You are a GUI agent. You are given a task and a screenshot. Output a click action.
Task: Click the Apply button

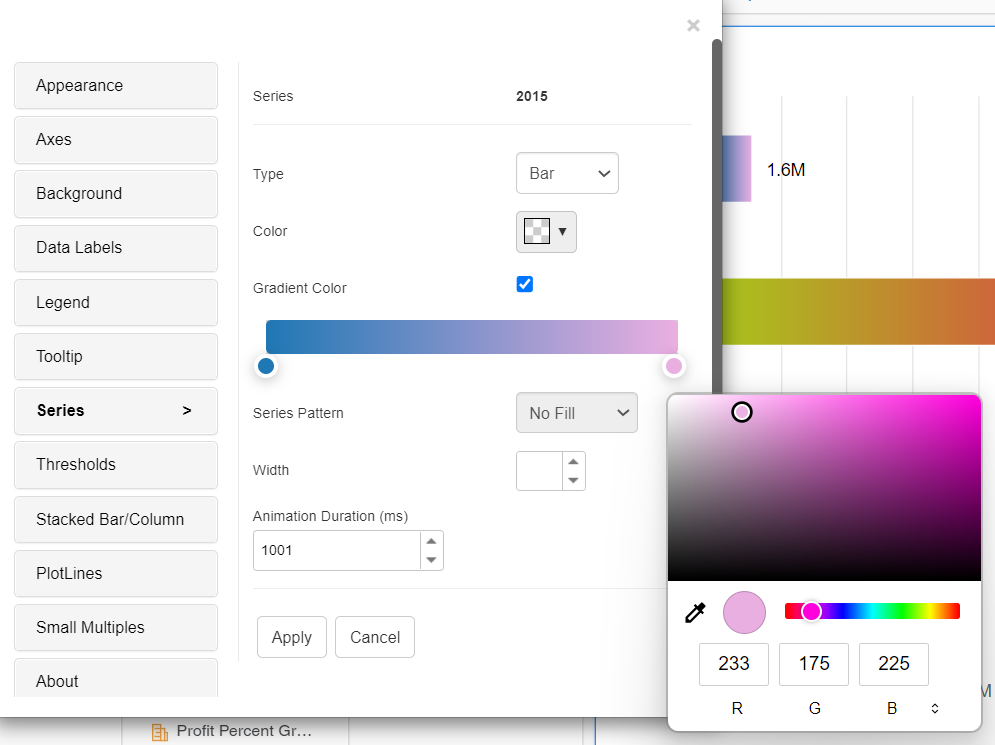point(291,637)
